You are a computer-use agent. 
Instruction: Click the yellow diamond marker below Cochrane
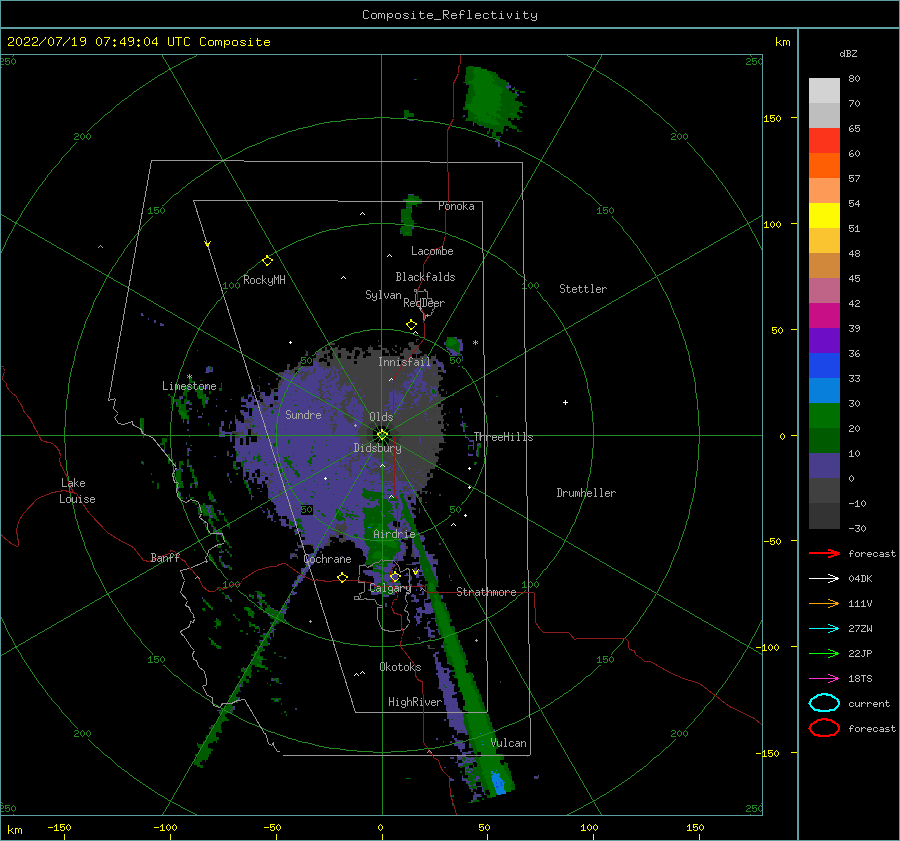(342, 577)
